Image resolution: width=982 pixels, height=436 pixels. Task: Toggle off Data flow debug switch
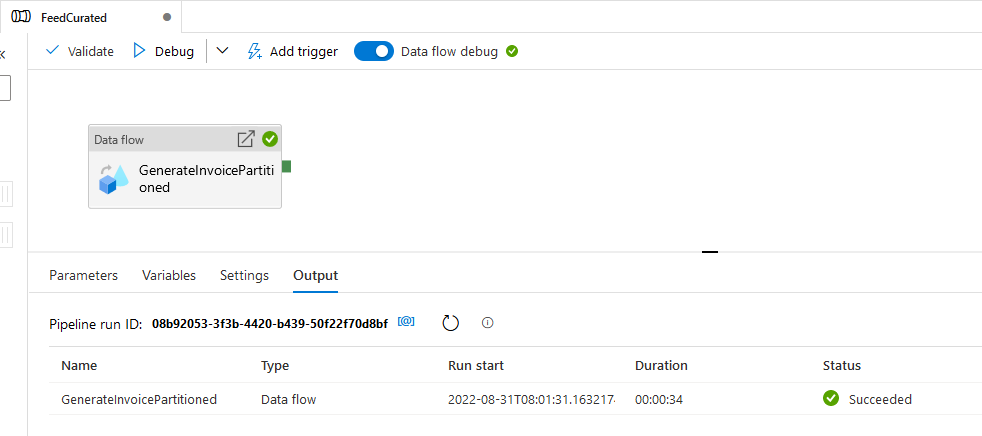[x=374, y=51]
